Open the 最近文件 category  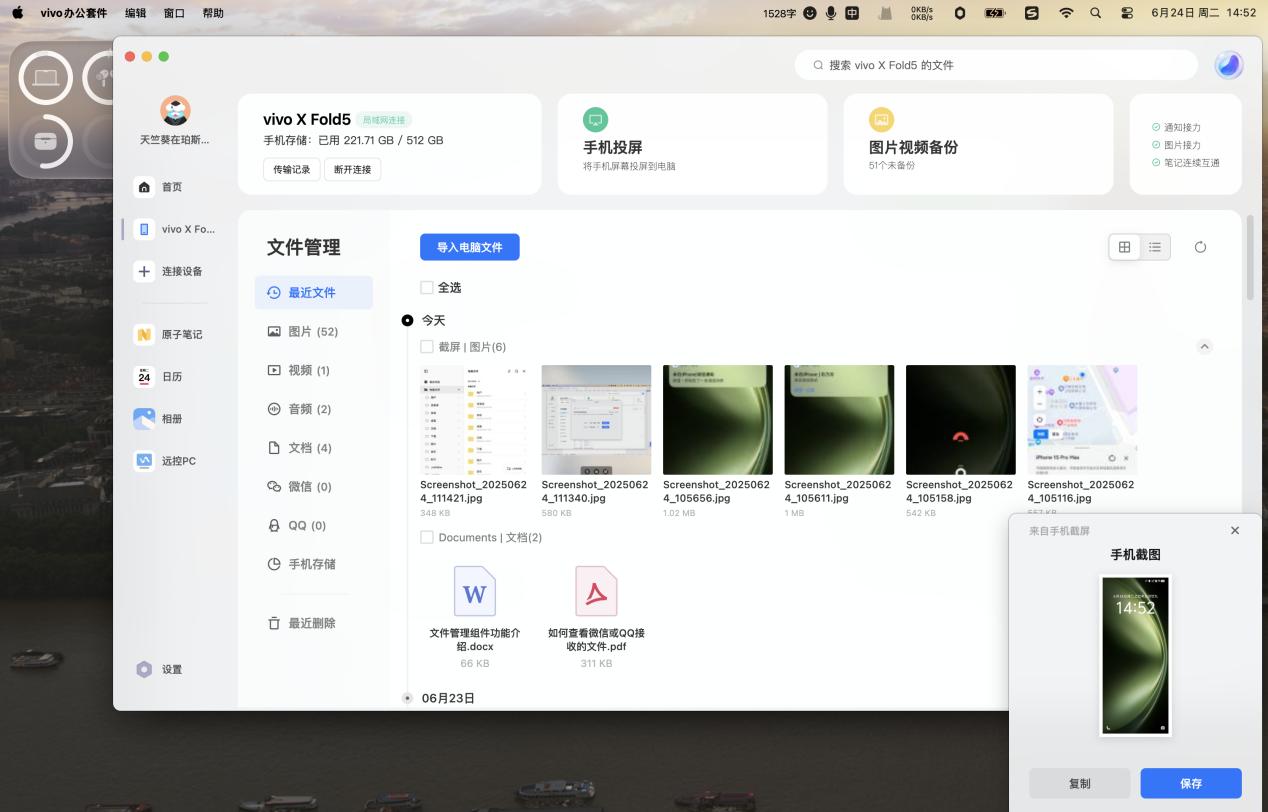(x=313, y=292)
